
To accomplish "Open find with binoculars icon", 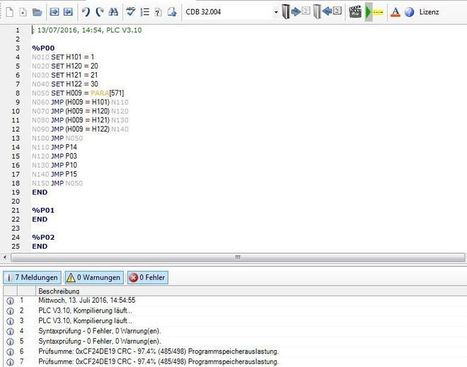I will tap(113, 12).
